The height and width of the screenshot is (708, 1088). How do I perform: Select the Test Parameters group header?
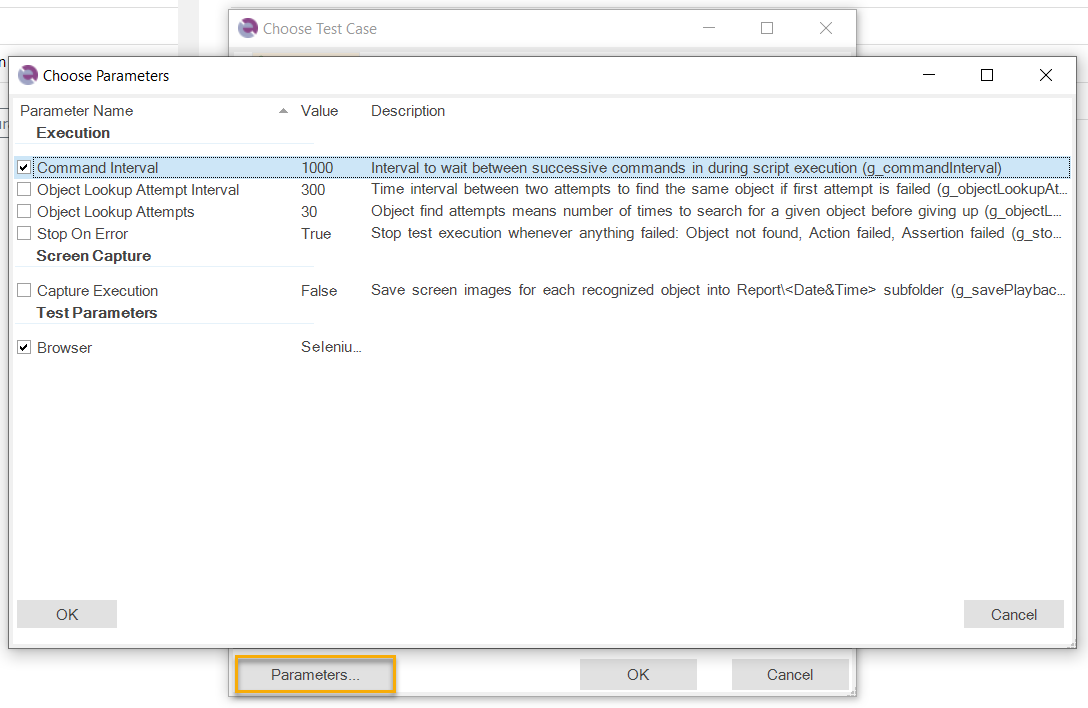pyautogui.click(x=96, y=313)
